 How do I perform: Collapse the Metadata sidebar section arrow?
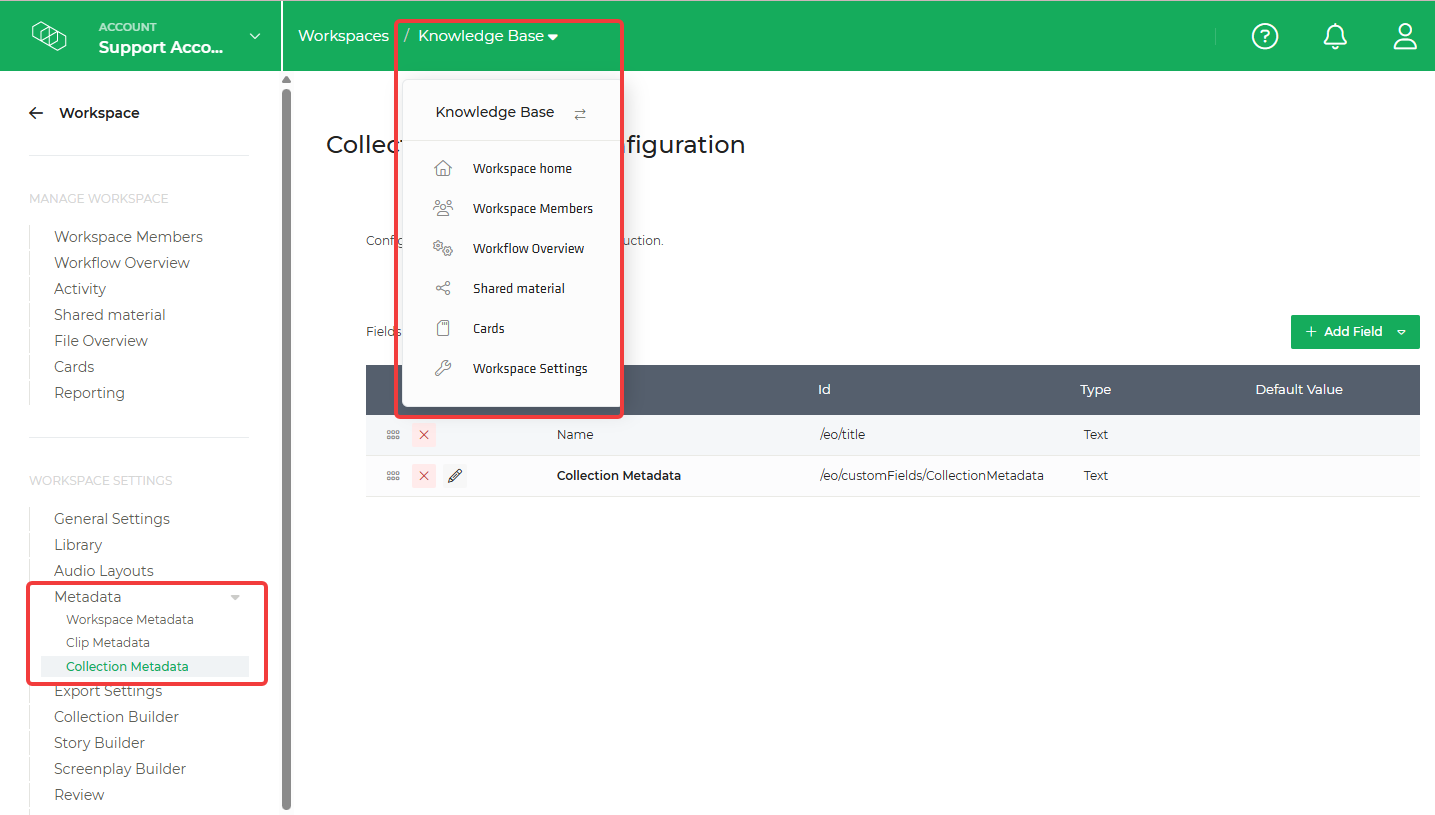tap(235, 597)
